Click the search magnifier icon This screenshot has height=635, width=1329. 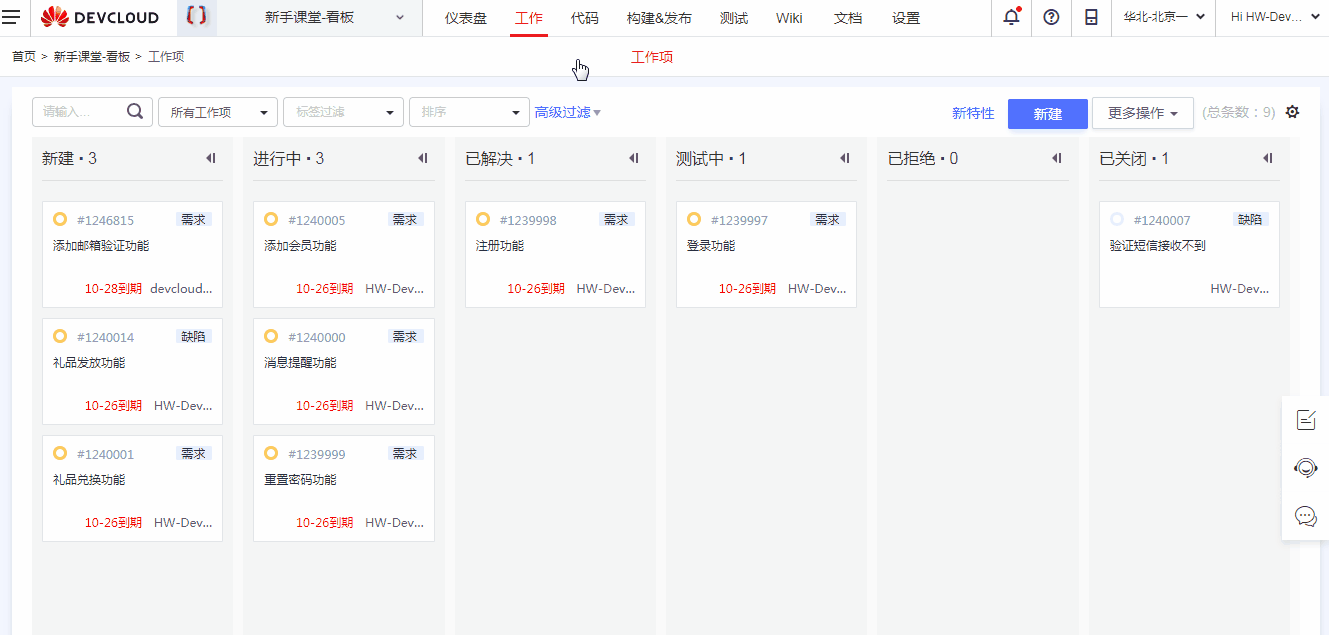click(135, 111)
